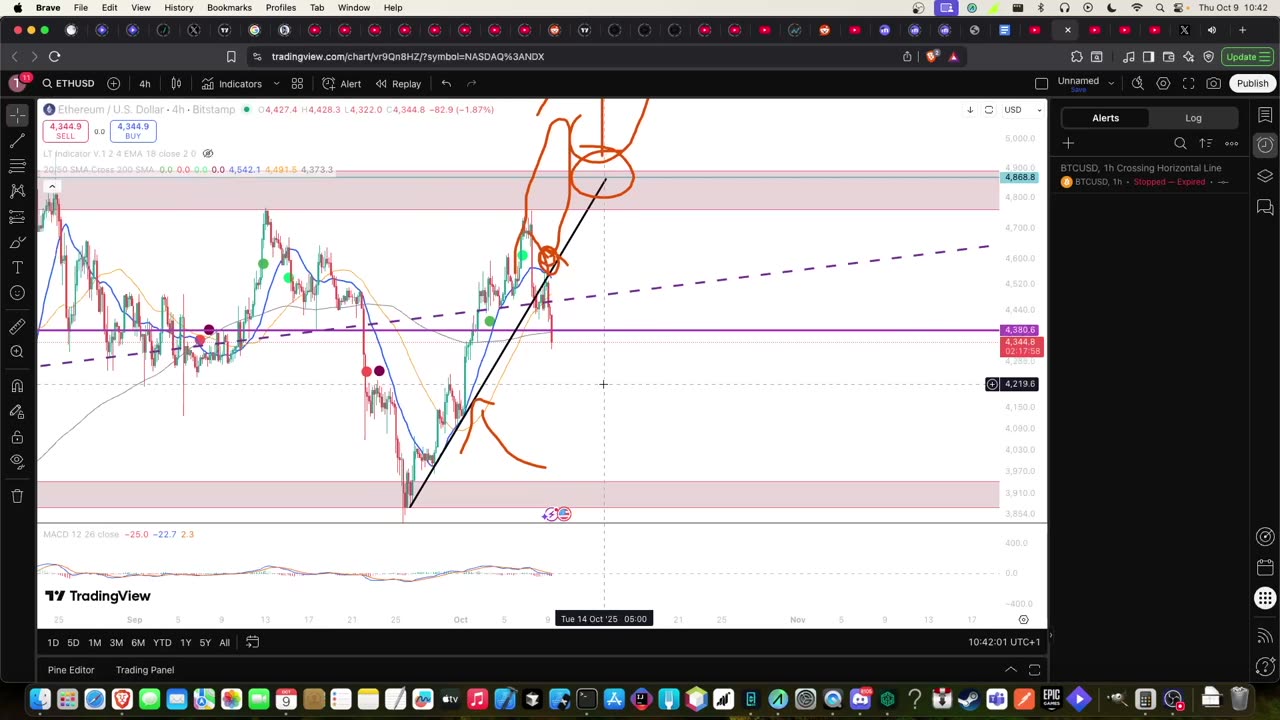
Task: Start bar Replay mode
Action: 398,84
